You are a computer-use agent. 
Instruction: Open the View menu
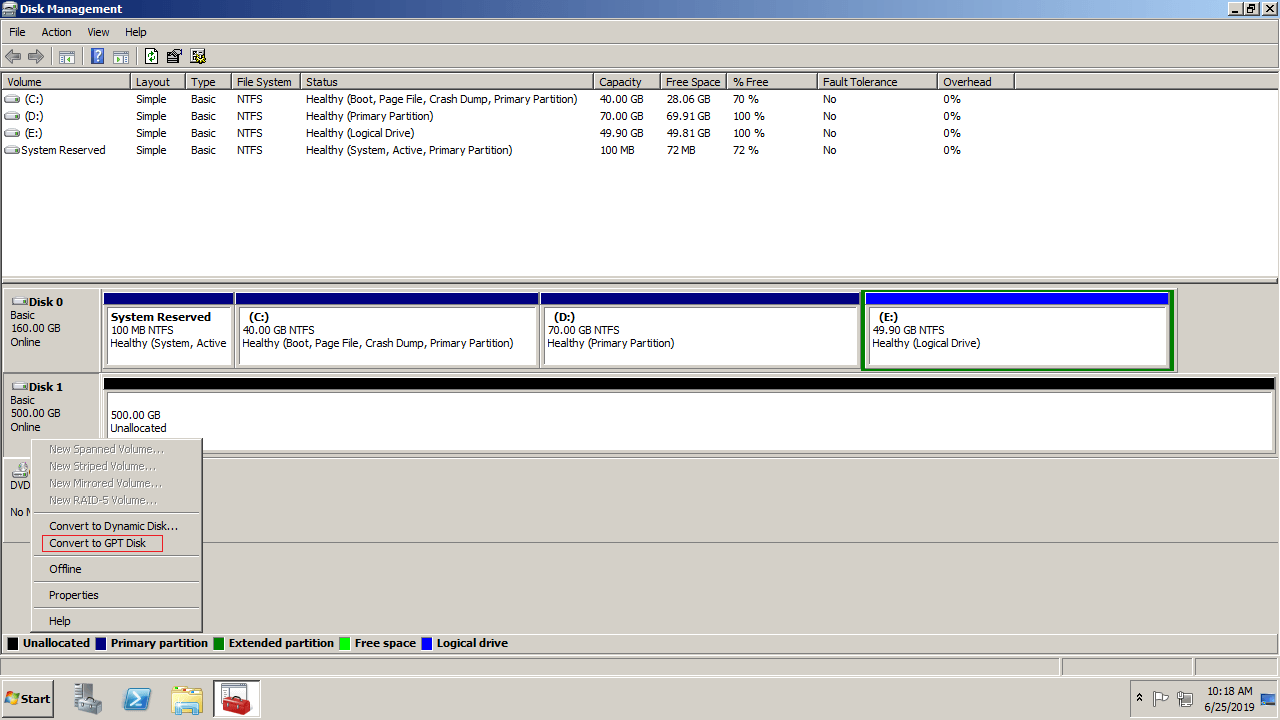coord(98,32)
